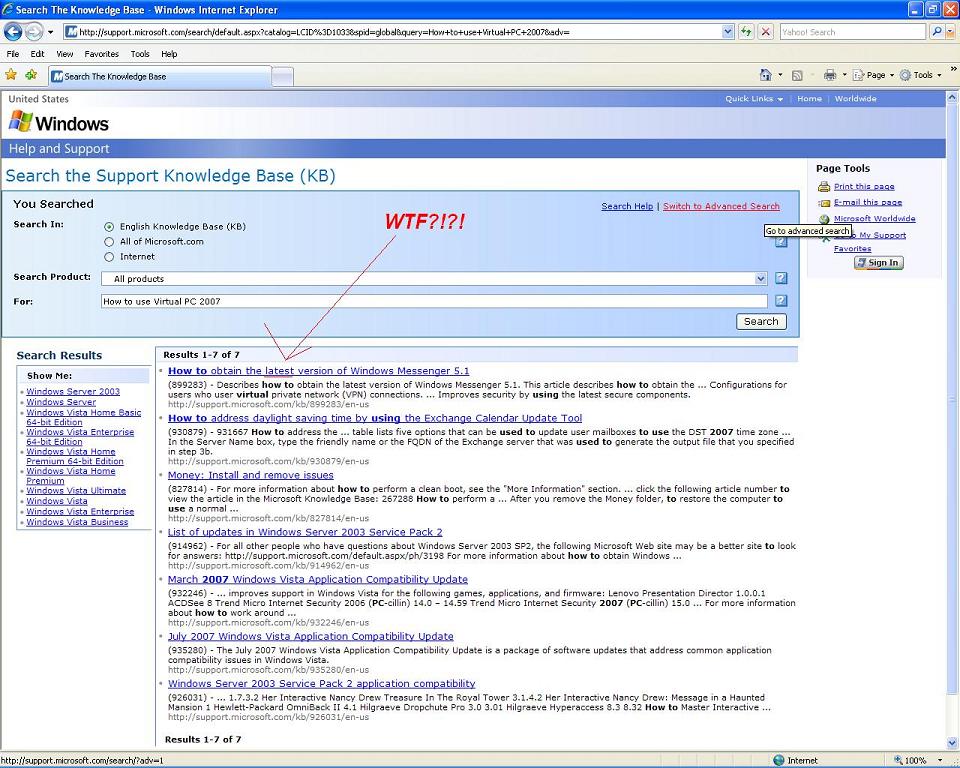Open the Favorites Center star icon

tap(11, 75)
